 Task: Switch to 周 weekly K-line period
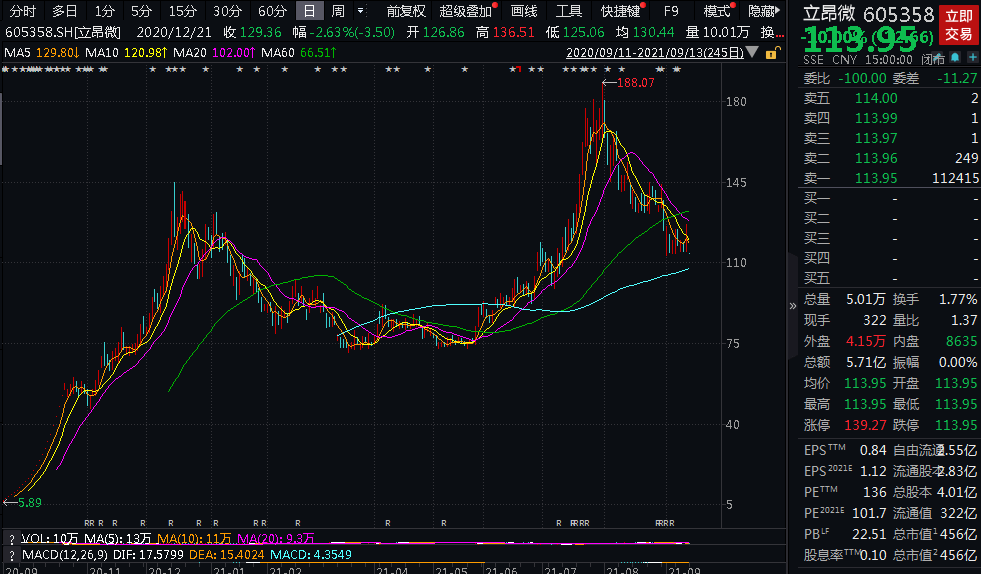pos(338,11)
